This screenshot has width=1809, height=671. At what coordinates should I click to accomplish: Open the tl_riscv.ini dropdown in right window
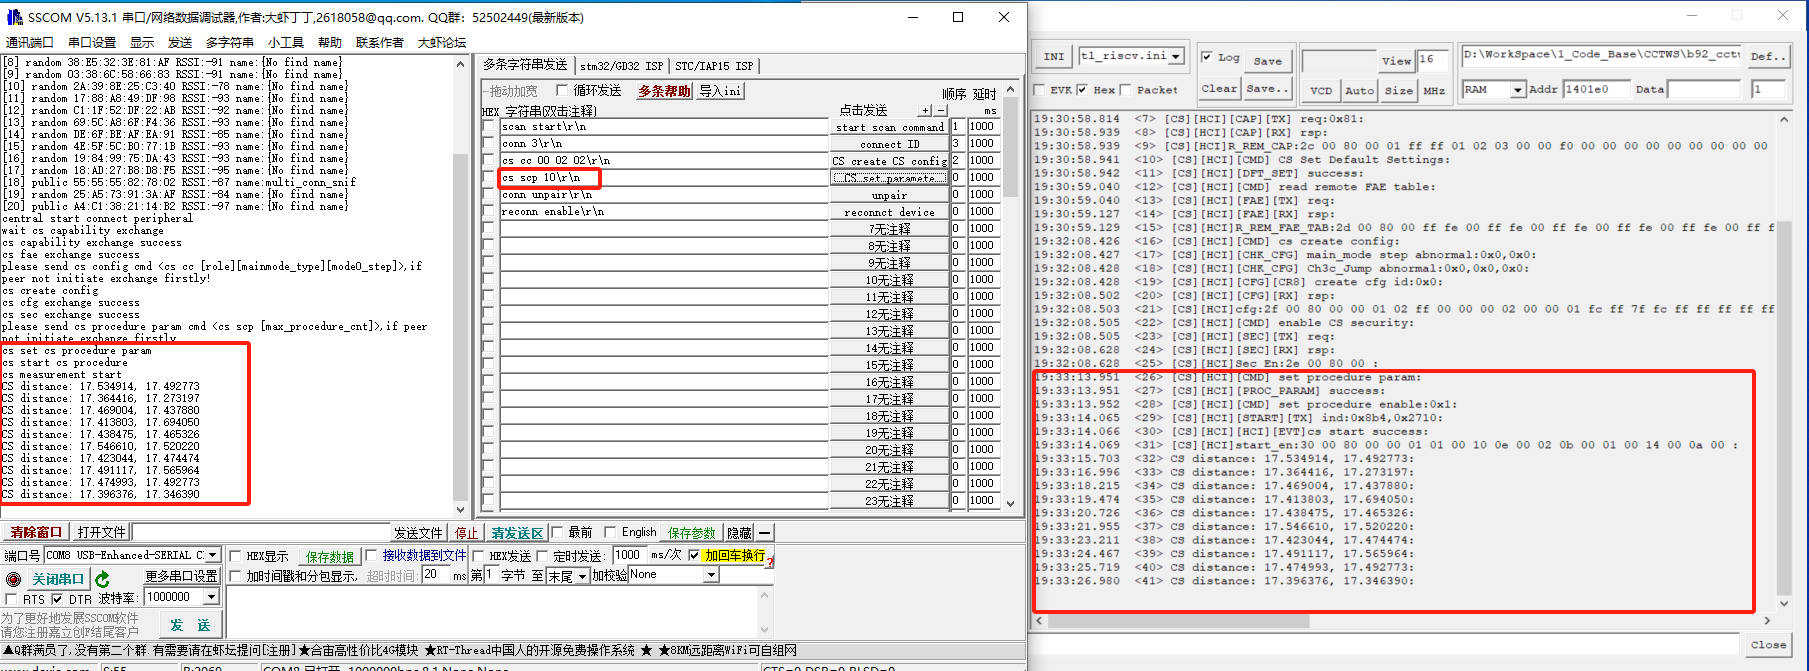pyautogui.click(x=1176, y=56)
